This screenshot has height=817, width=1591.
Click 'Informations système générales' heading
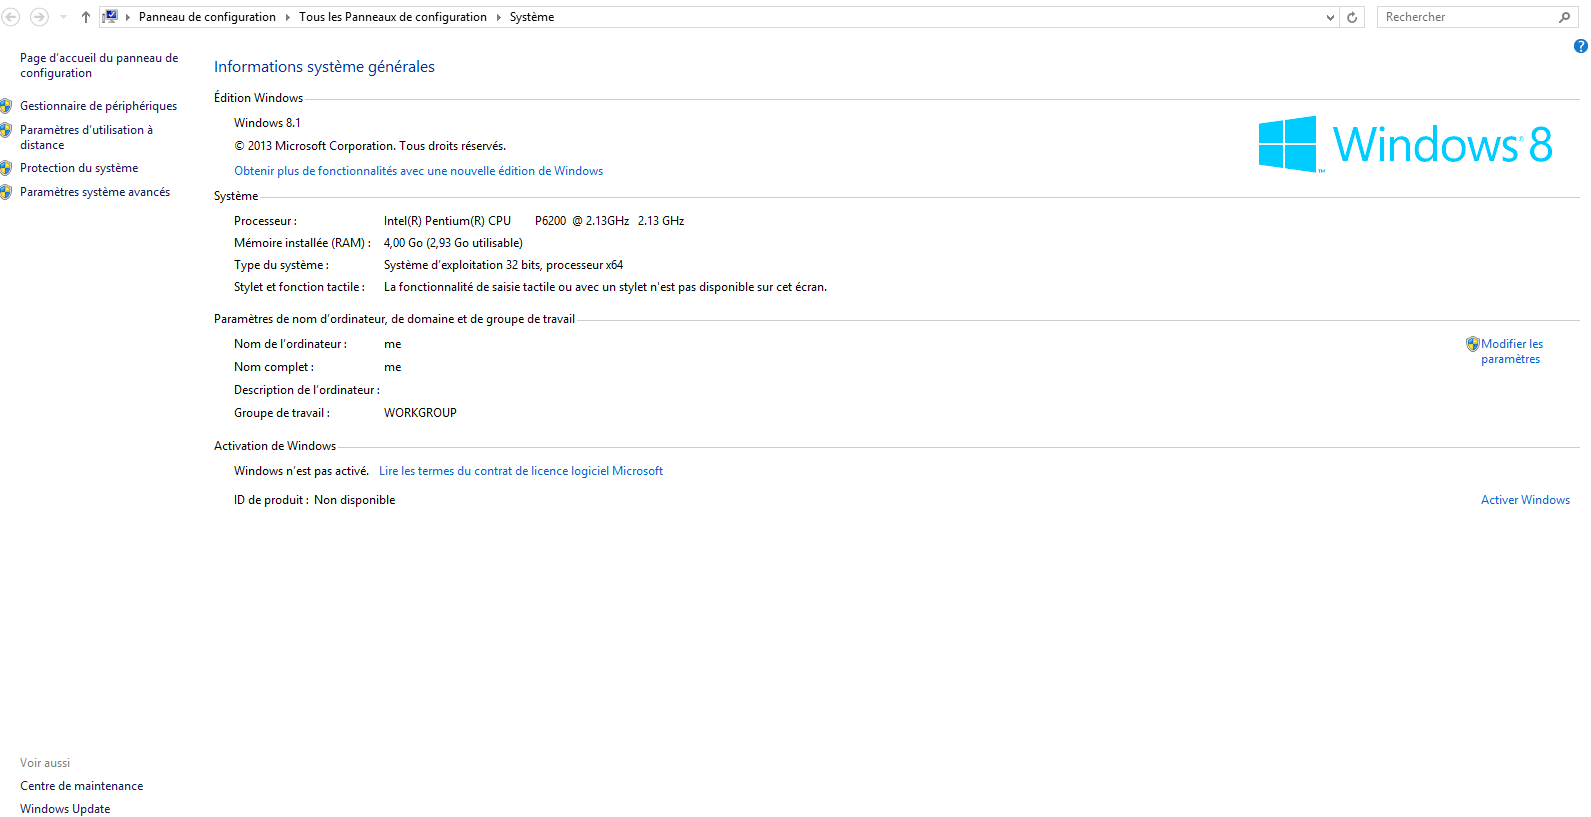324,67
